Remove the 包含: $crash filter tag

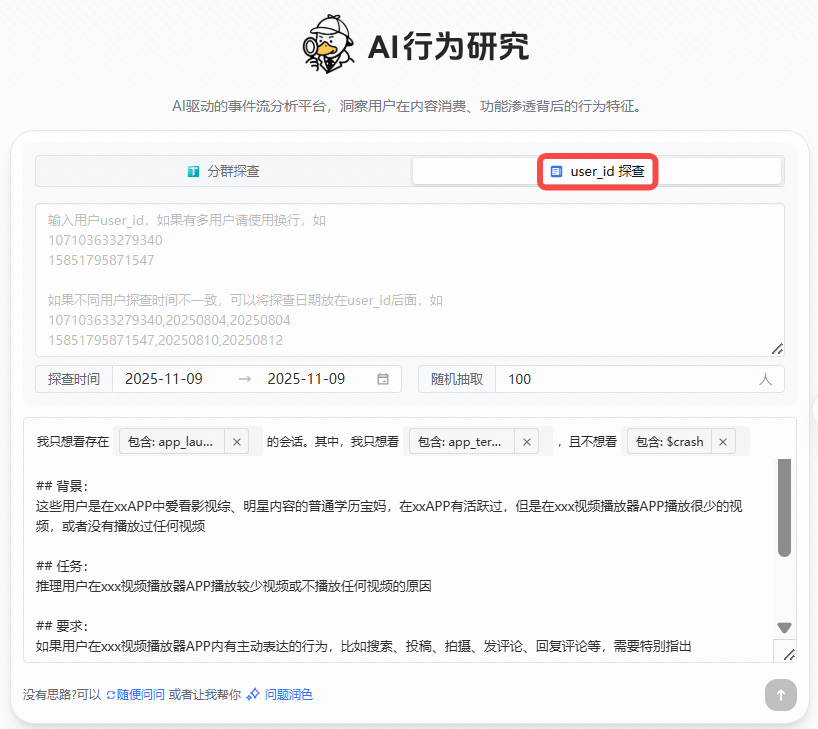723,441
